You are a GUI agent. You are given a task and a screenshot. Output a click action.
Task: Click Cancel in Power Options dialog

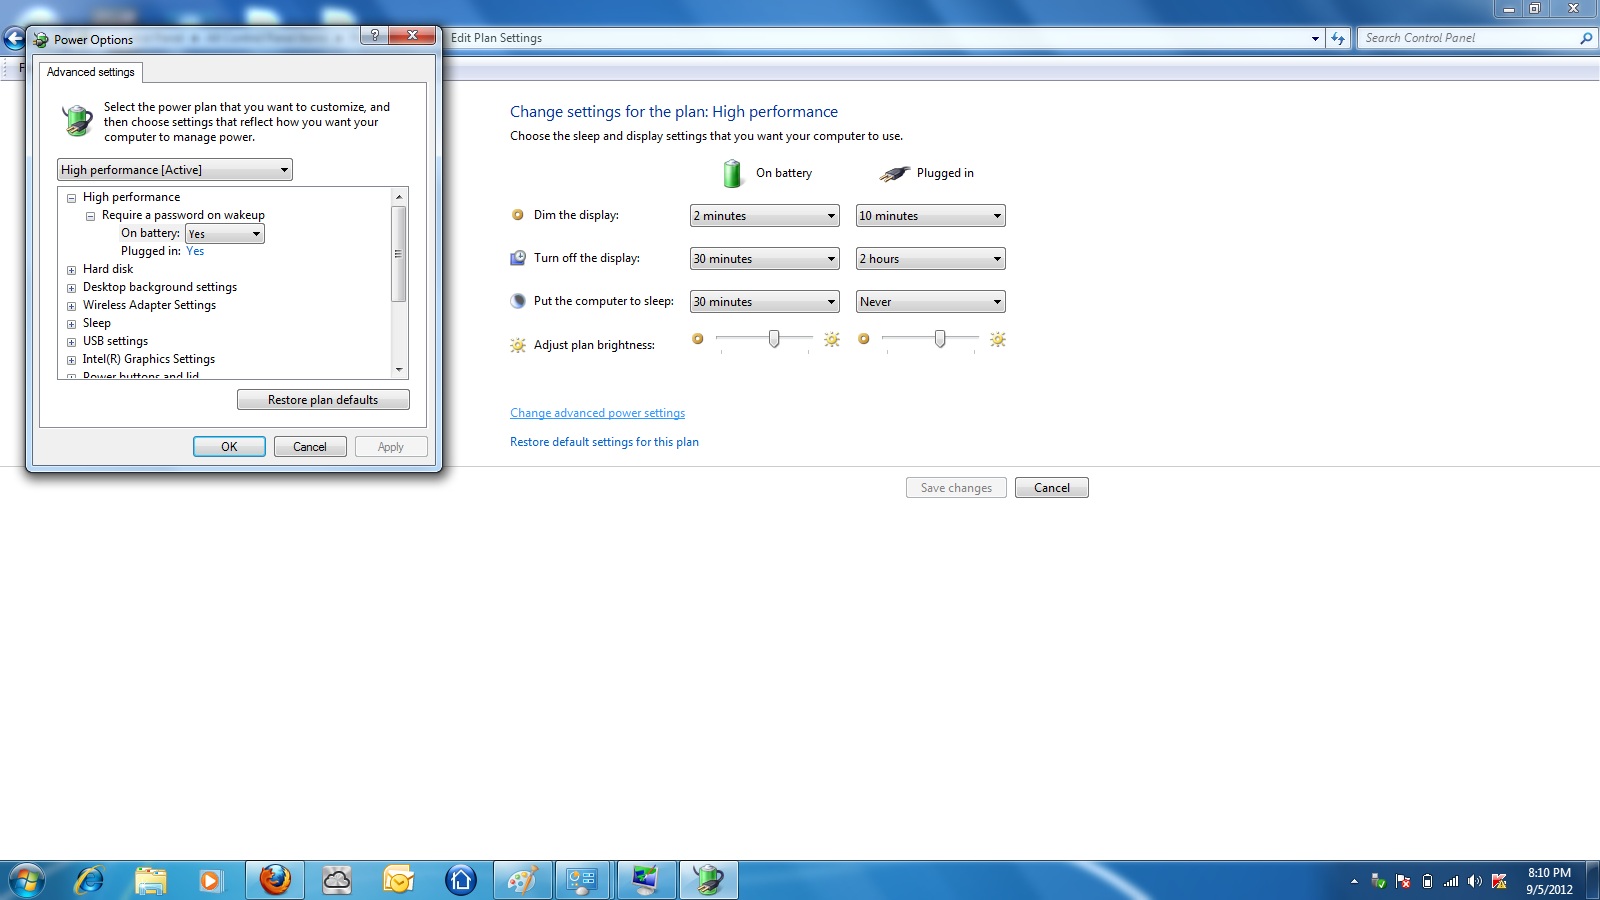click(x=310, y=447)
